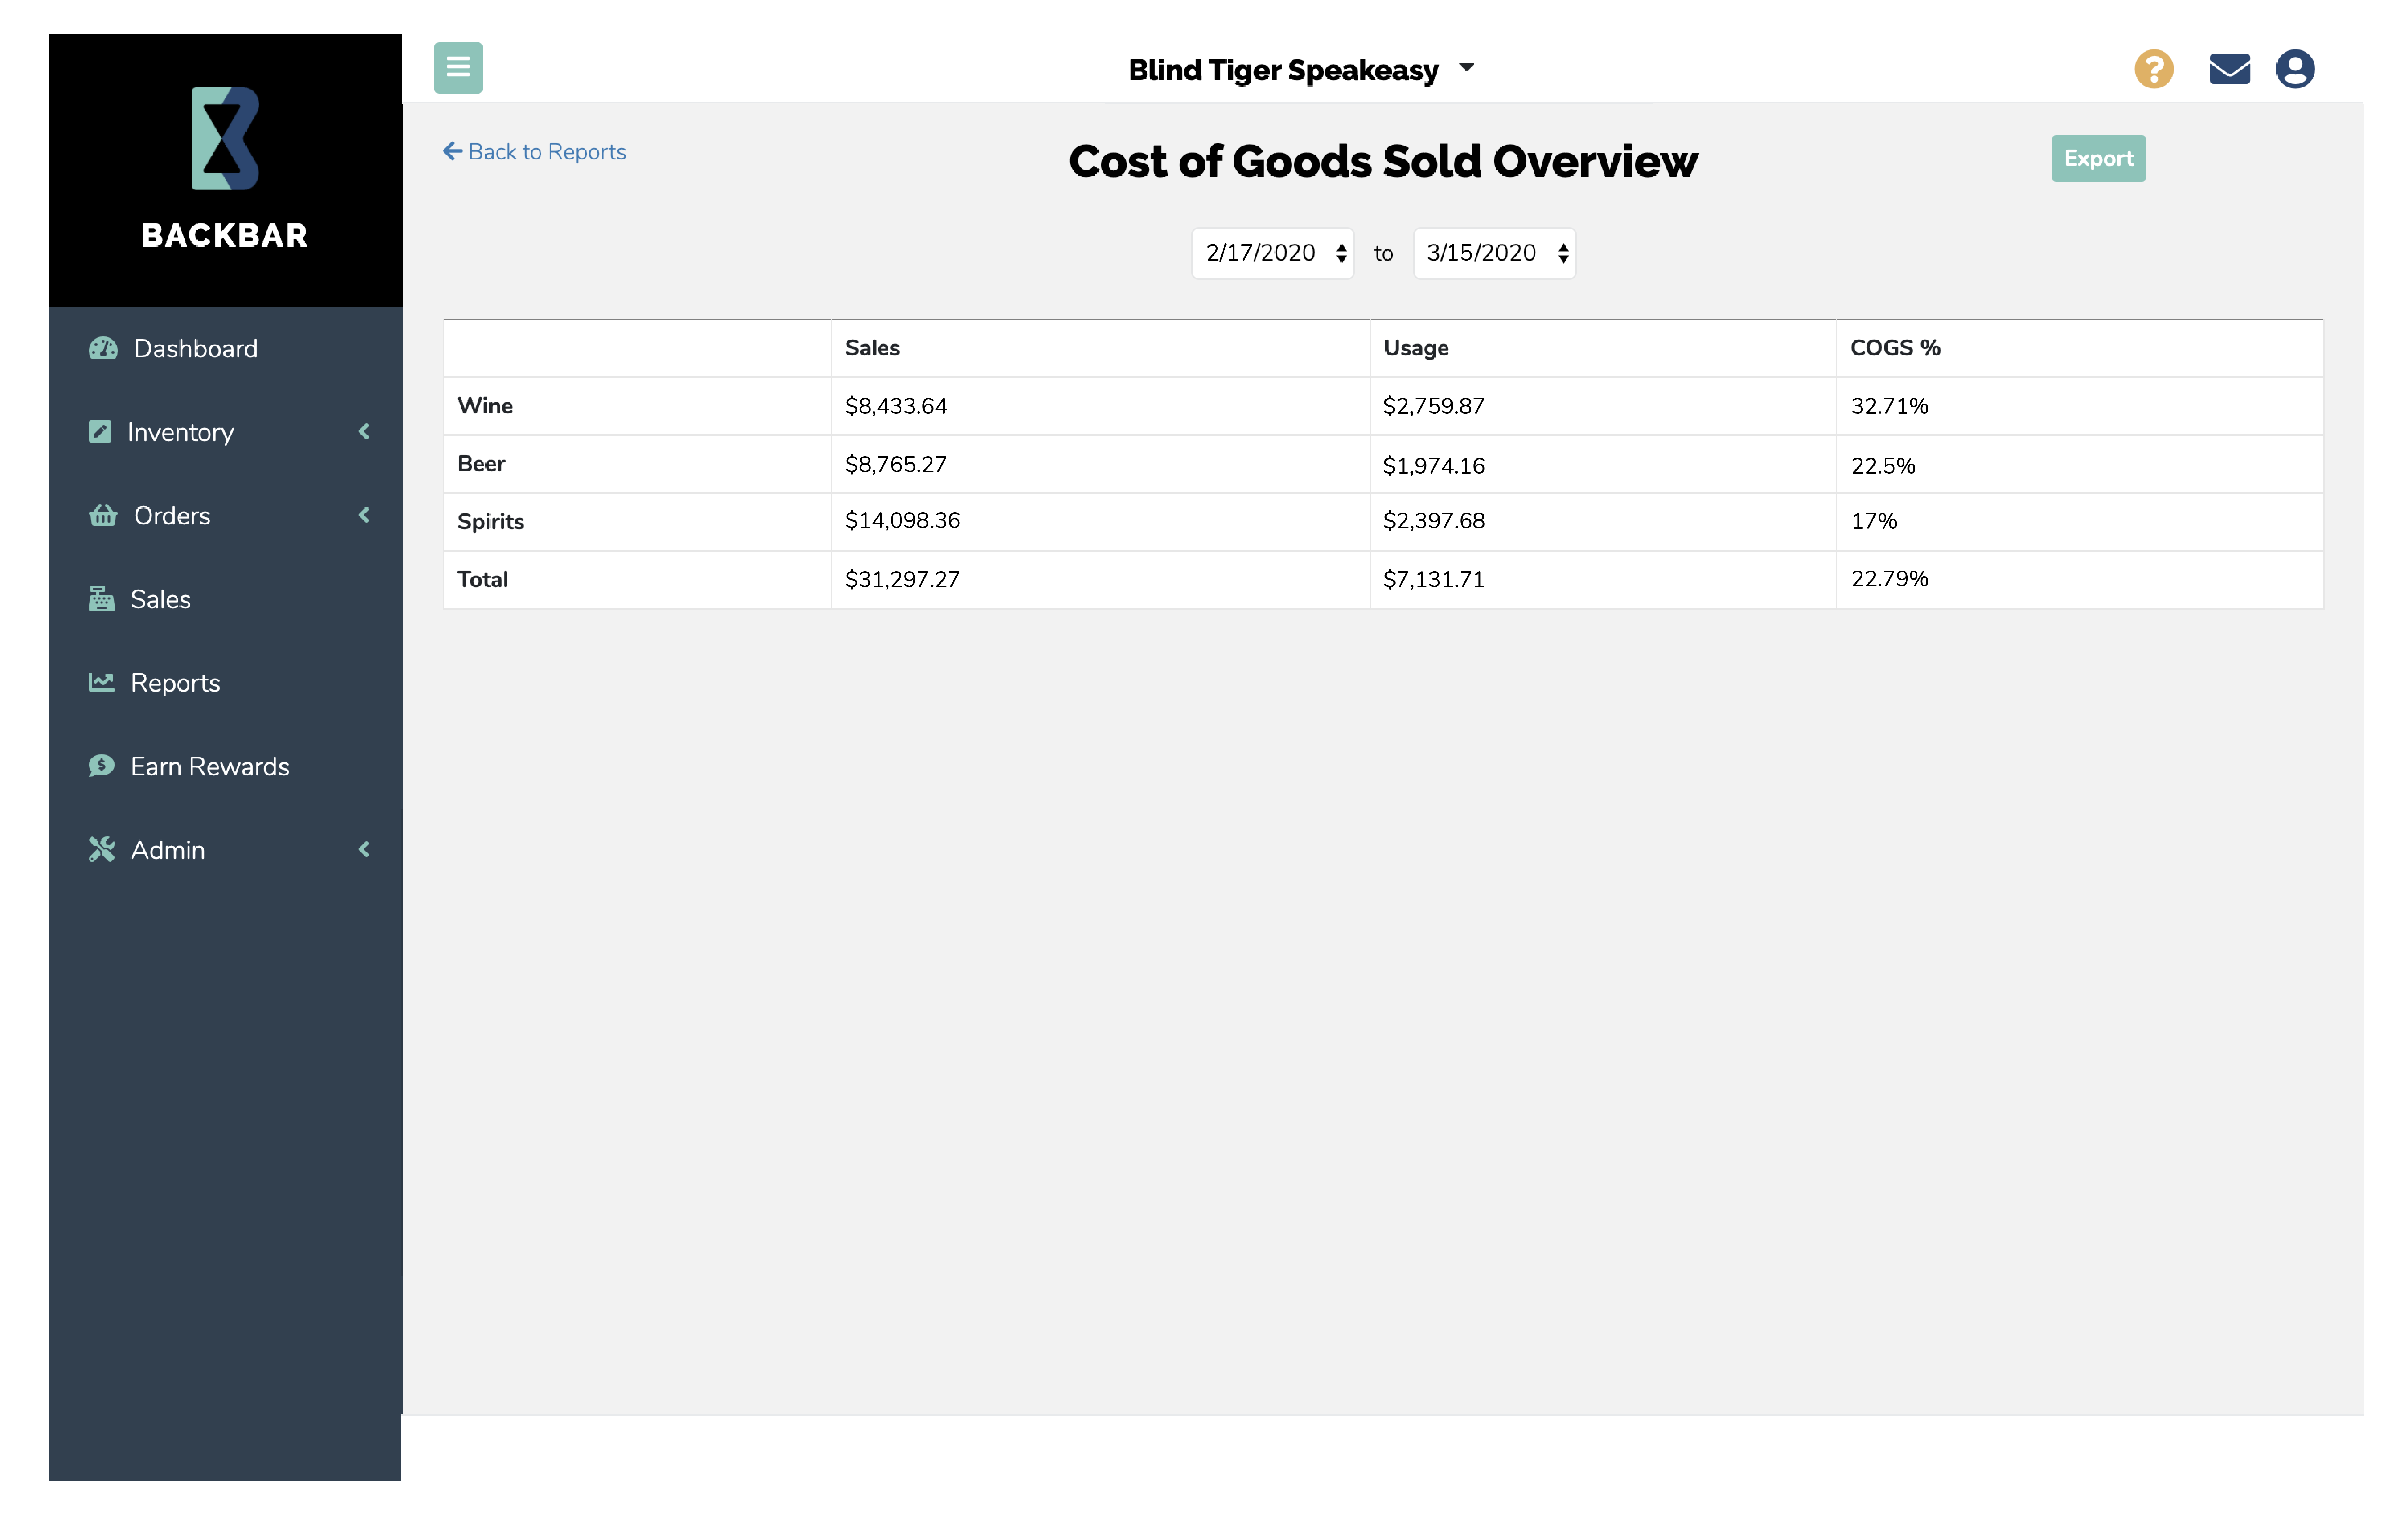Image resolution: width=2408 pixels, height=1521 pixels.
Task: Select the Wine row label
Action: (x=485, y=406)
